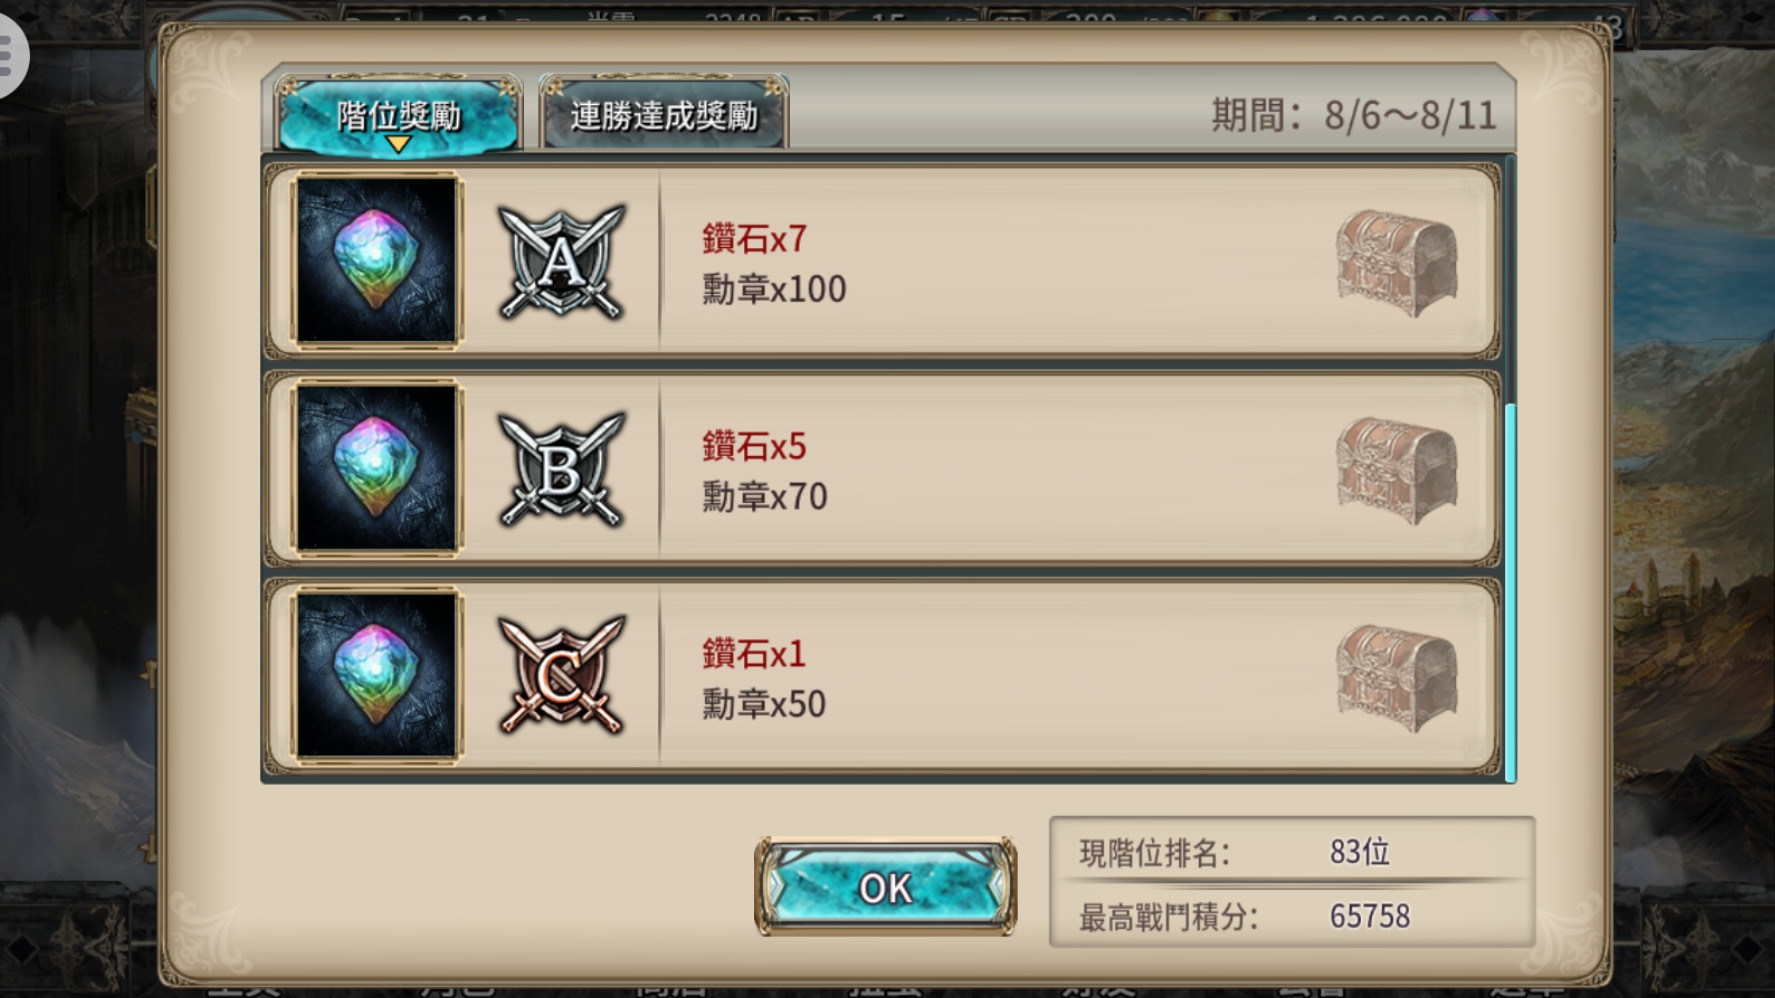
Task: Open the C rank treasure chest
Action: [x=1396, y=678]
